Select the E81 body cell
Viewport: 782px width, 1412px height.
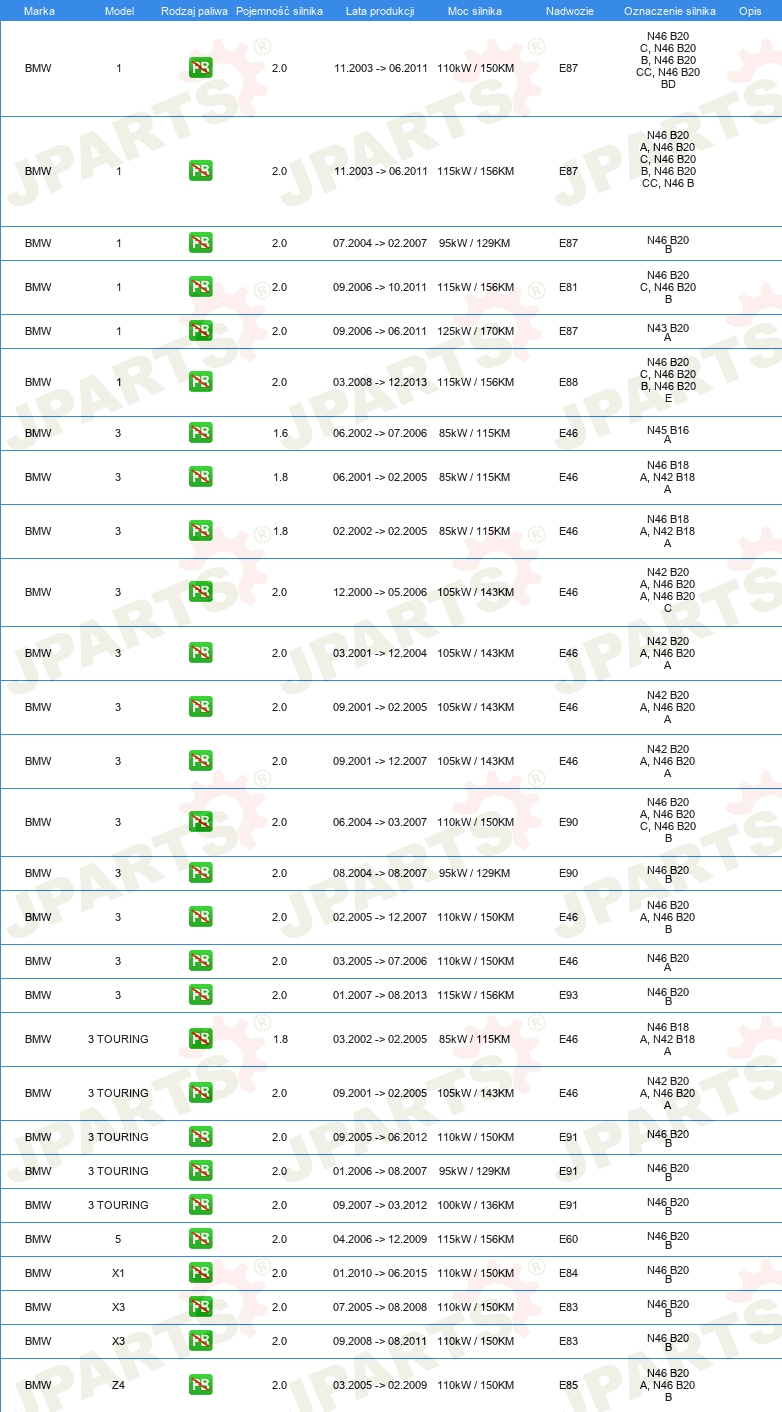(x=568, y=287)
